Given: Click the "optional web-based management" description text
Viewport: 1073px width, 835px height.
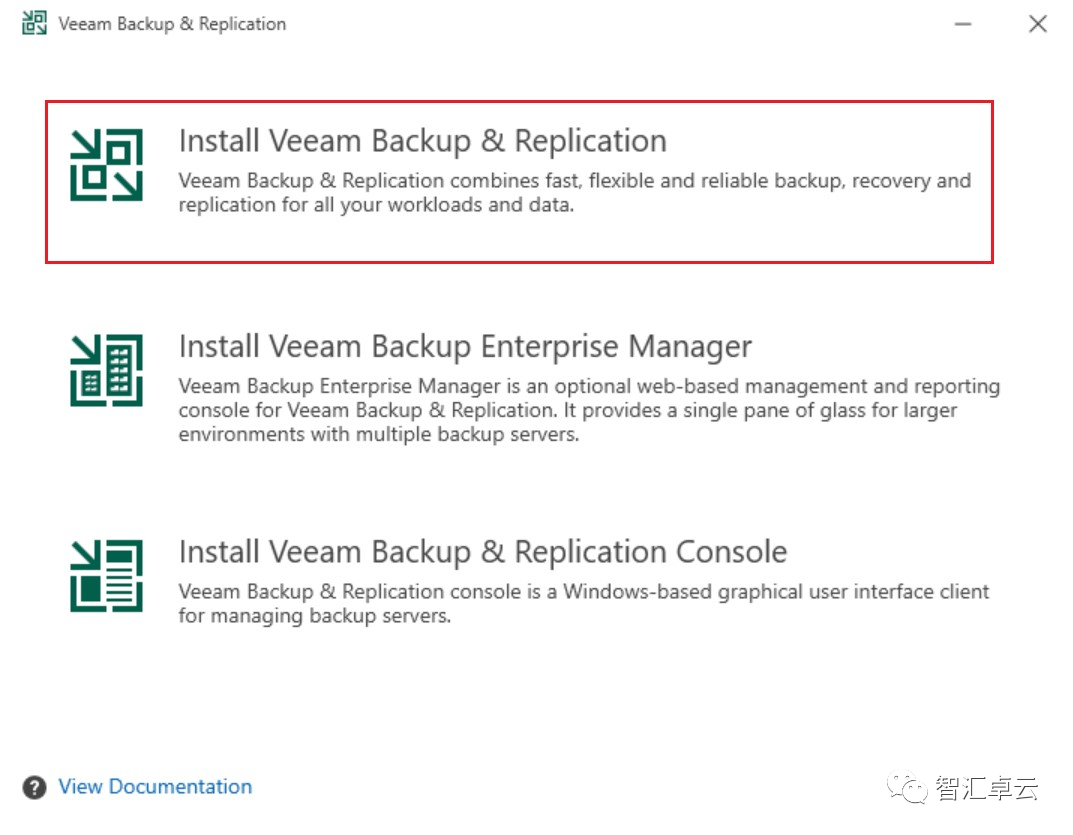Looking at the screenshot, I should click(590, 387).
